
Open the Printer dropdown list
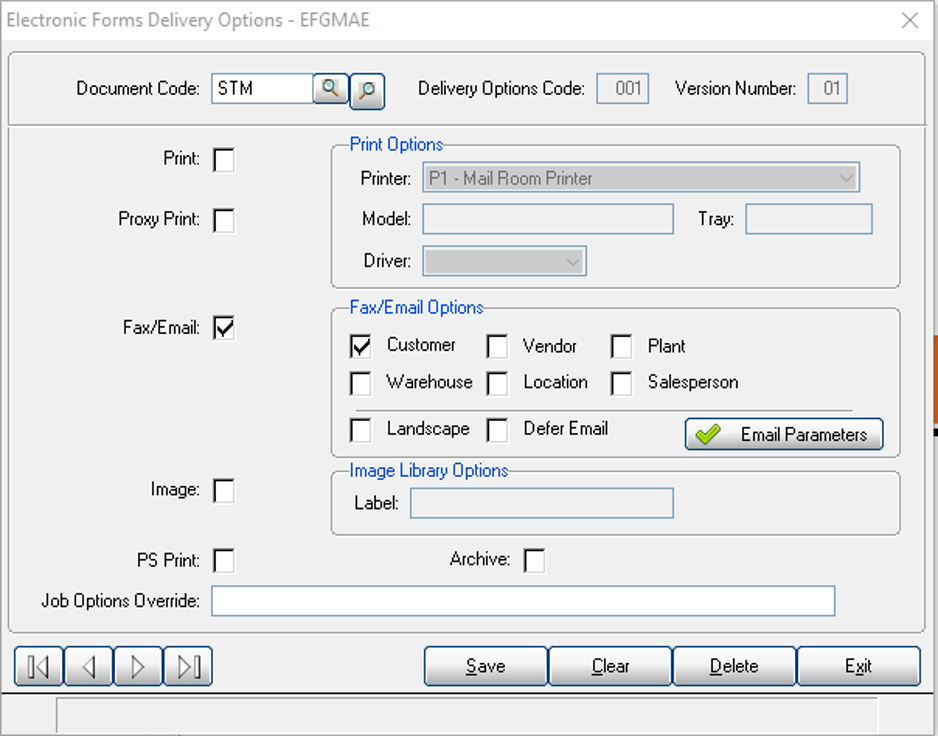641,178
